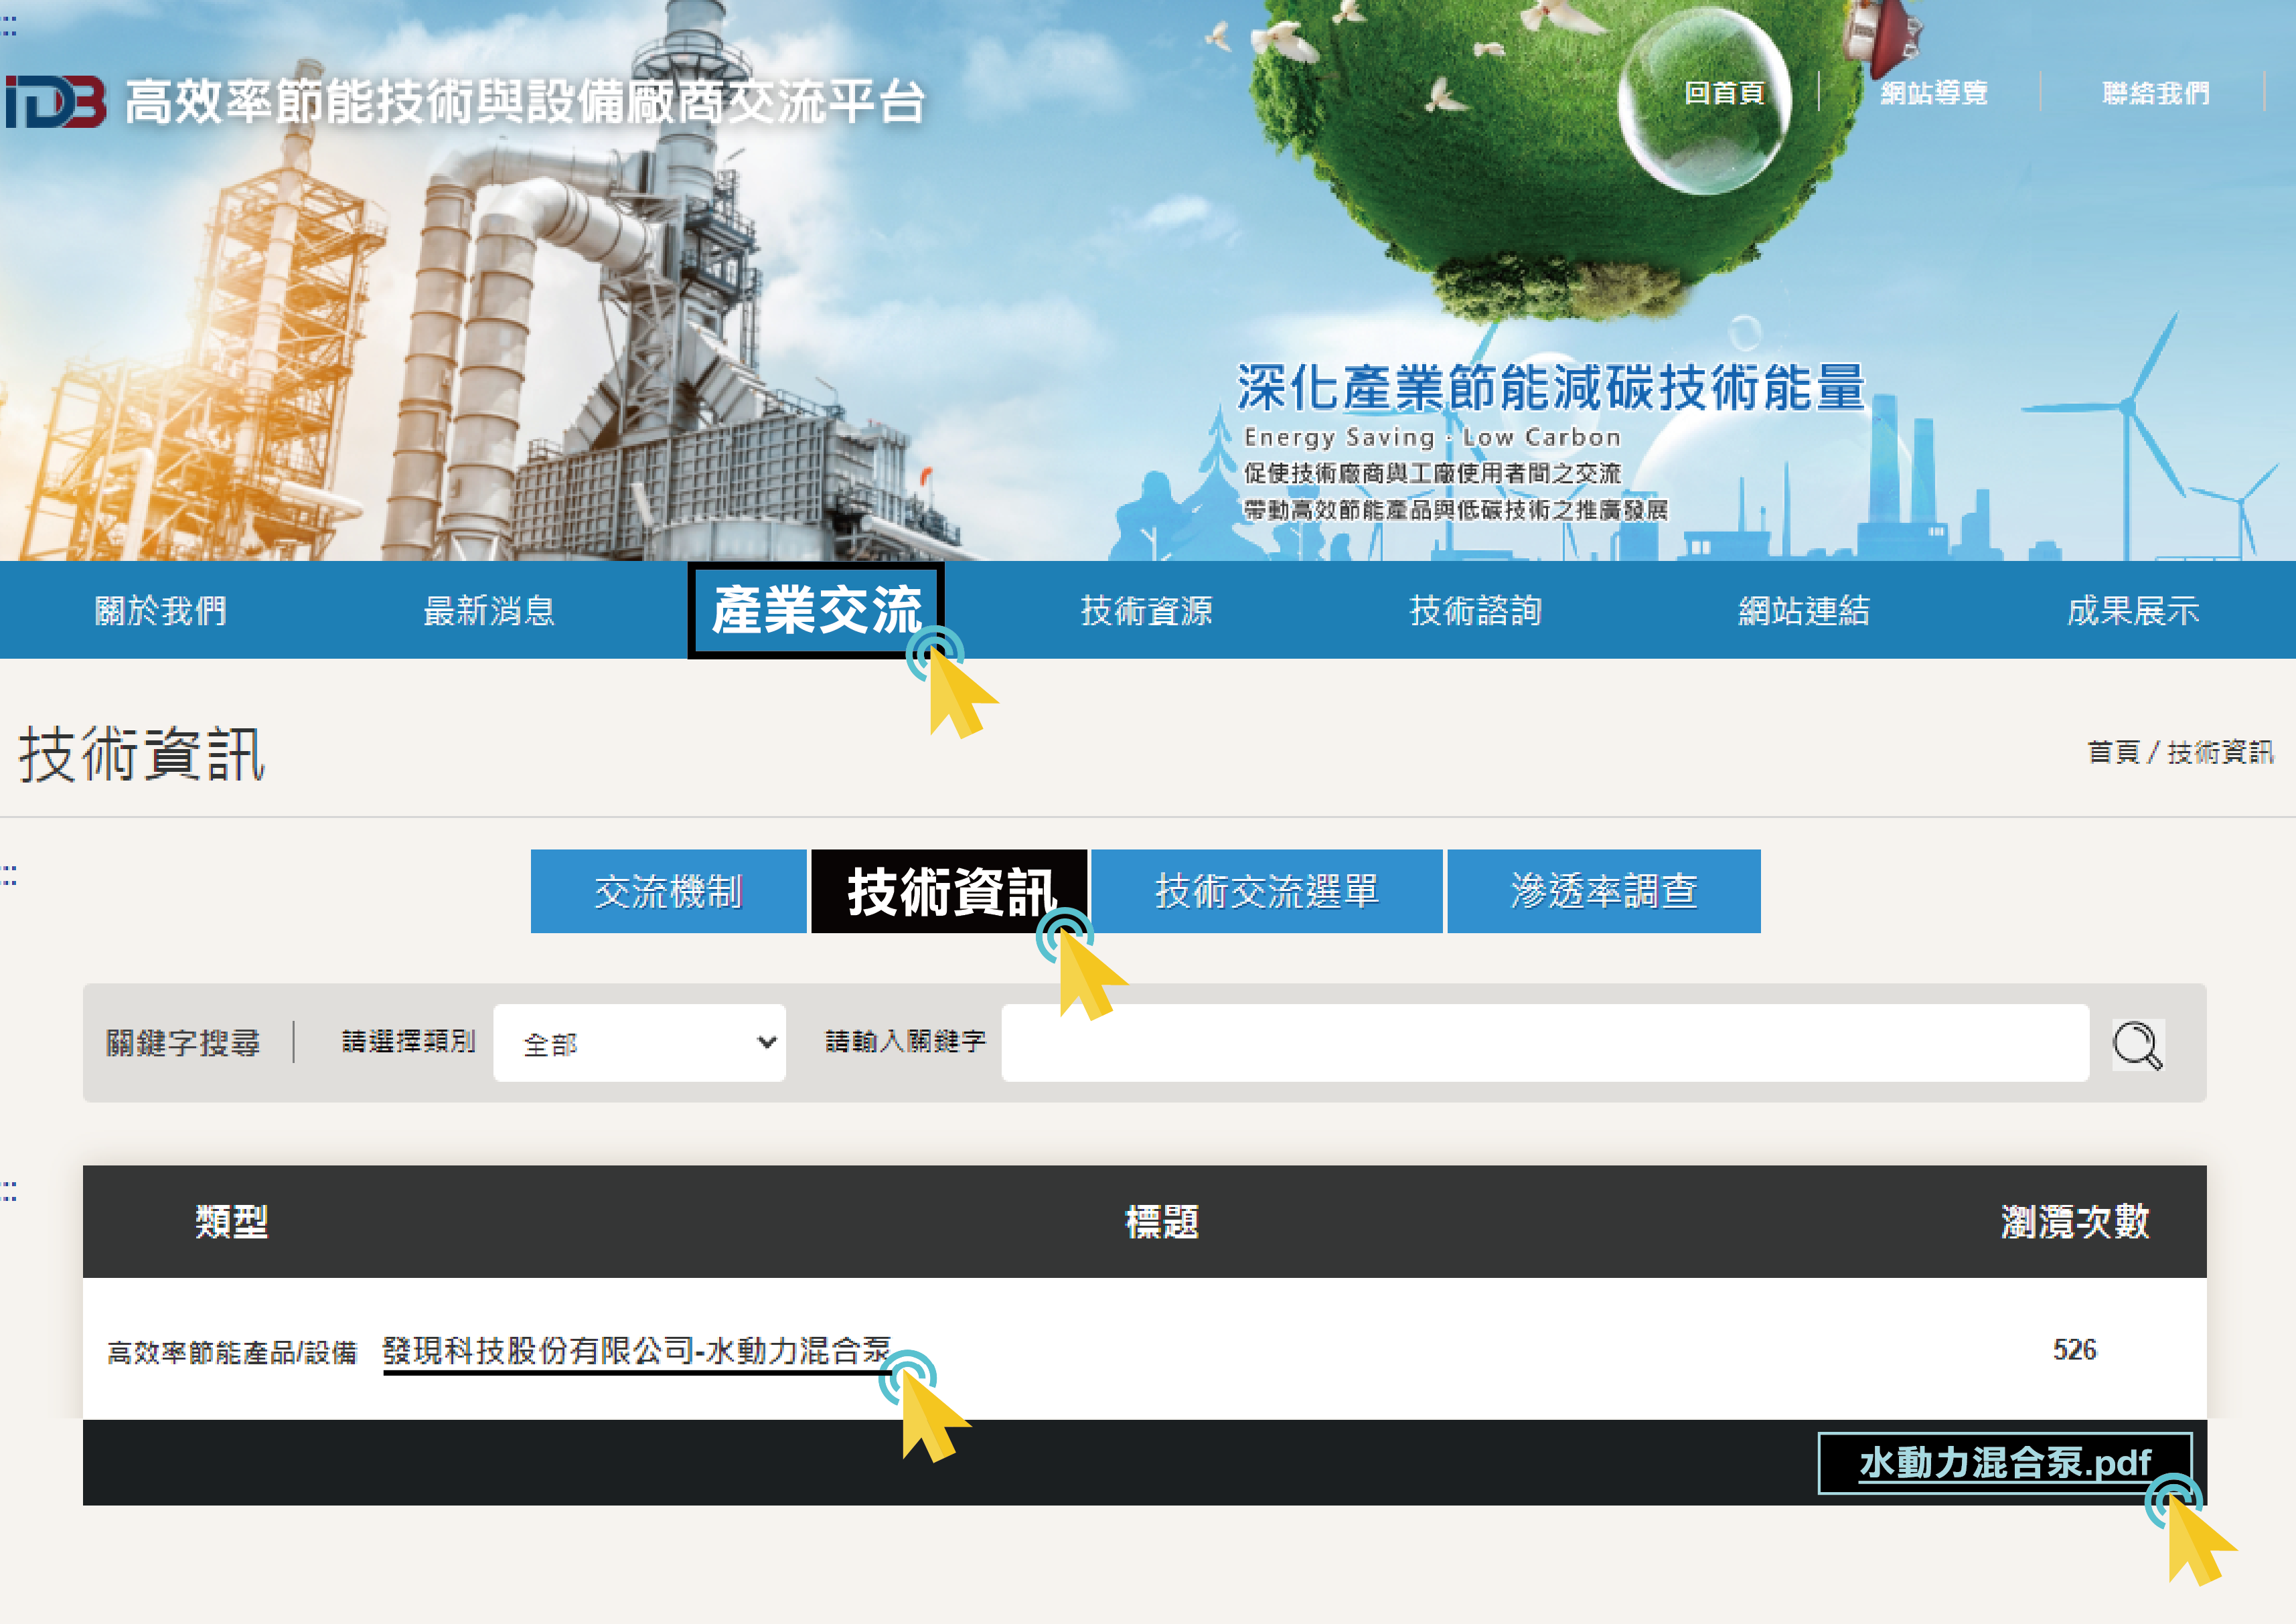
Task: Select 最新消息 in the navigation bar
Action: click(489, 610)
